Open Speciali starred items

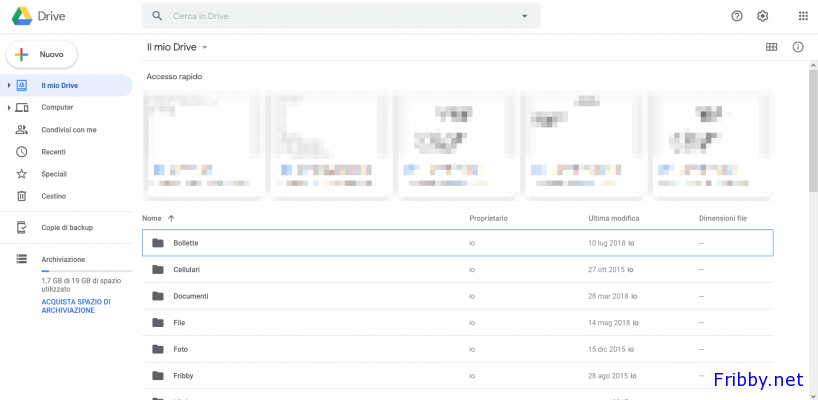(53, 174)
